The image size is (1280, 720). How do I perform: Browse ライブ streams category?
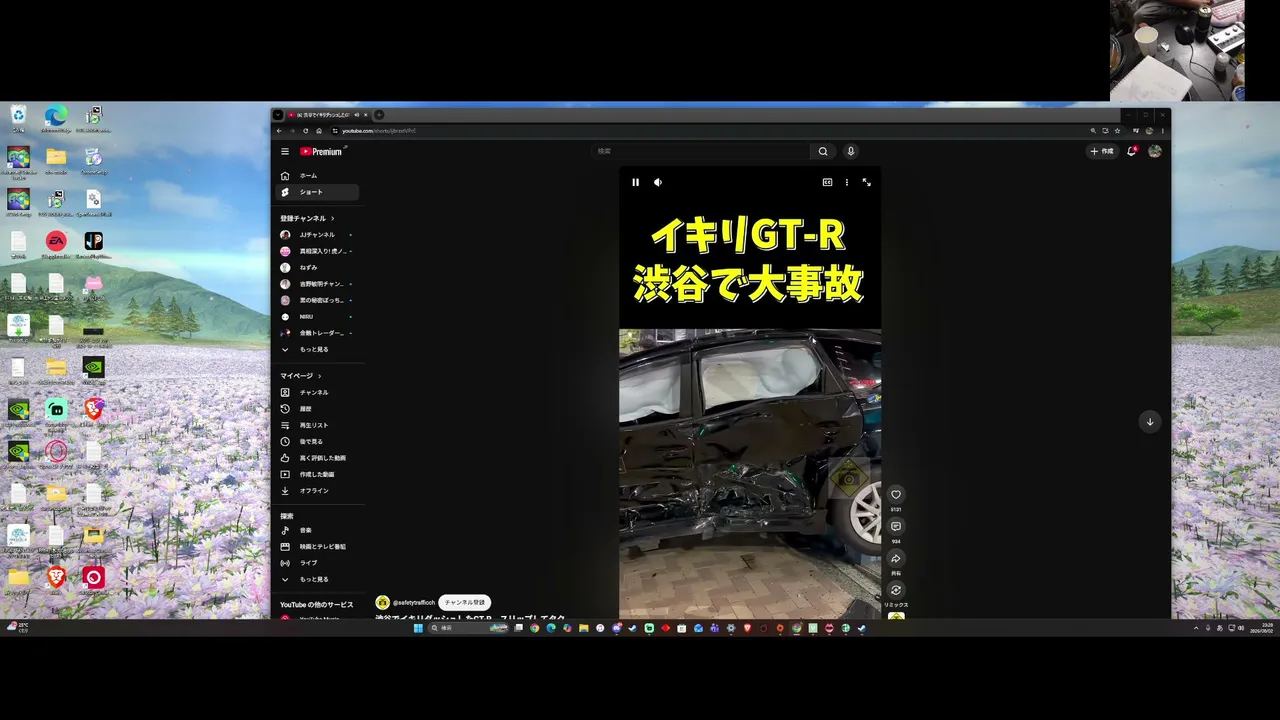point(316,563)
